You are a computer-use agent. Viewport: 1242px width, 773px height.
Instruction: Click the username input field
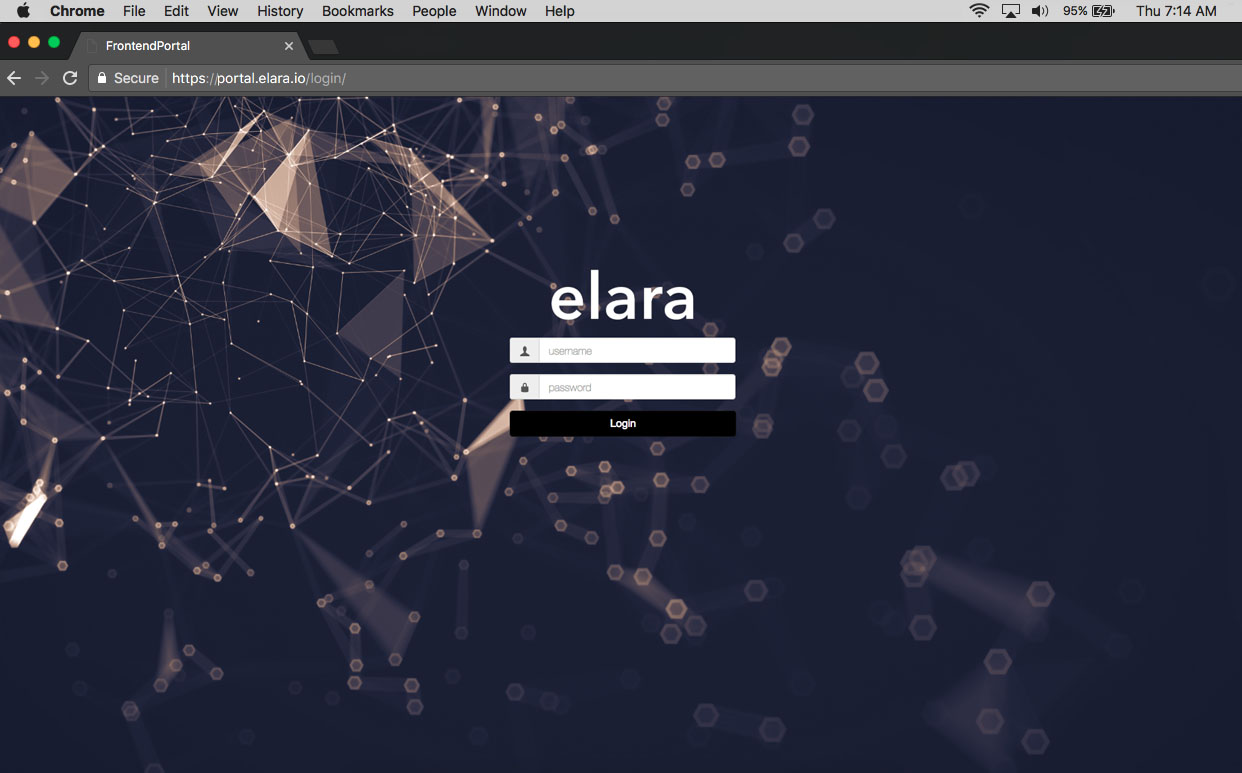point(637,351)
